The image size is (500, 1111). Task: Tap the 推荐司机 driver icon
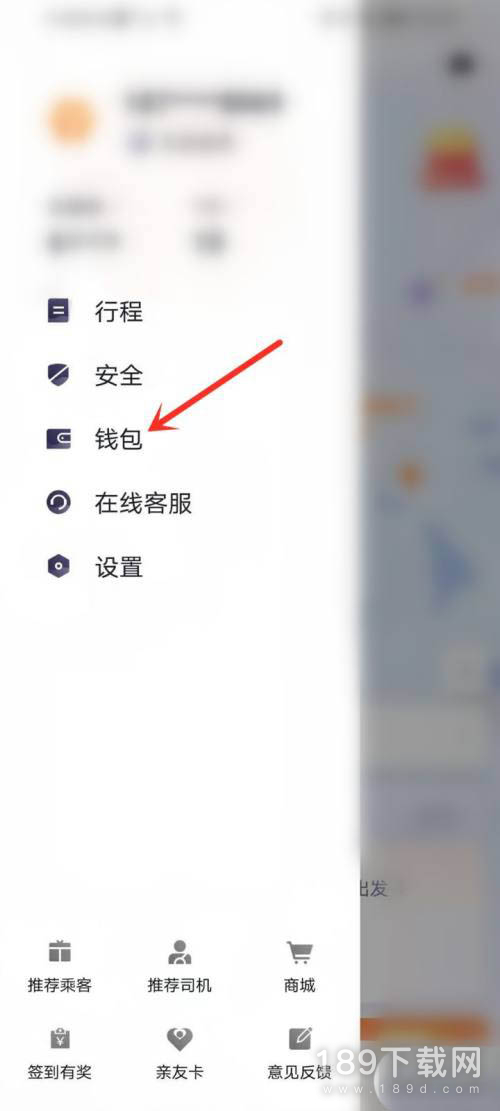click(x=179, y=952)
